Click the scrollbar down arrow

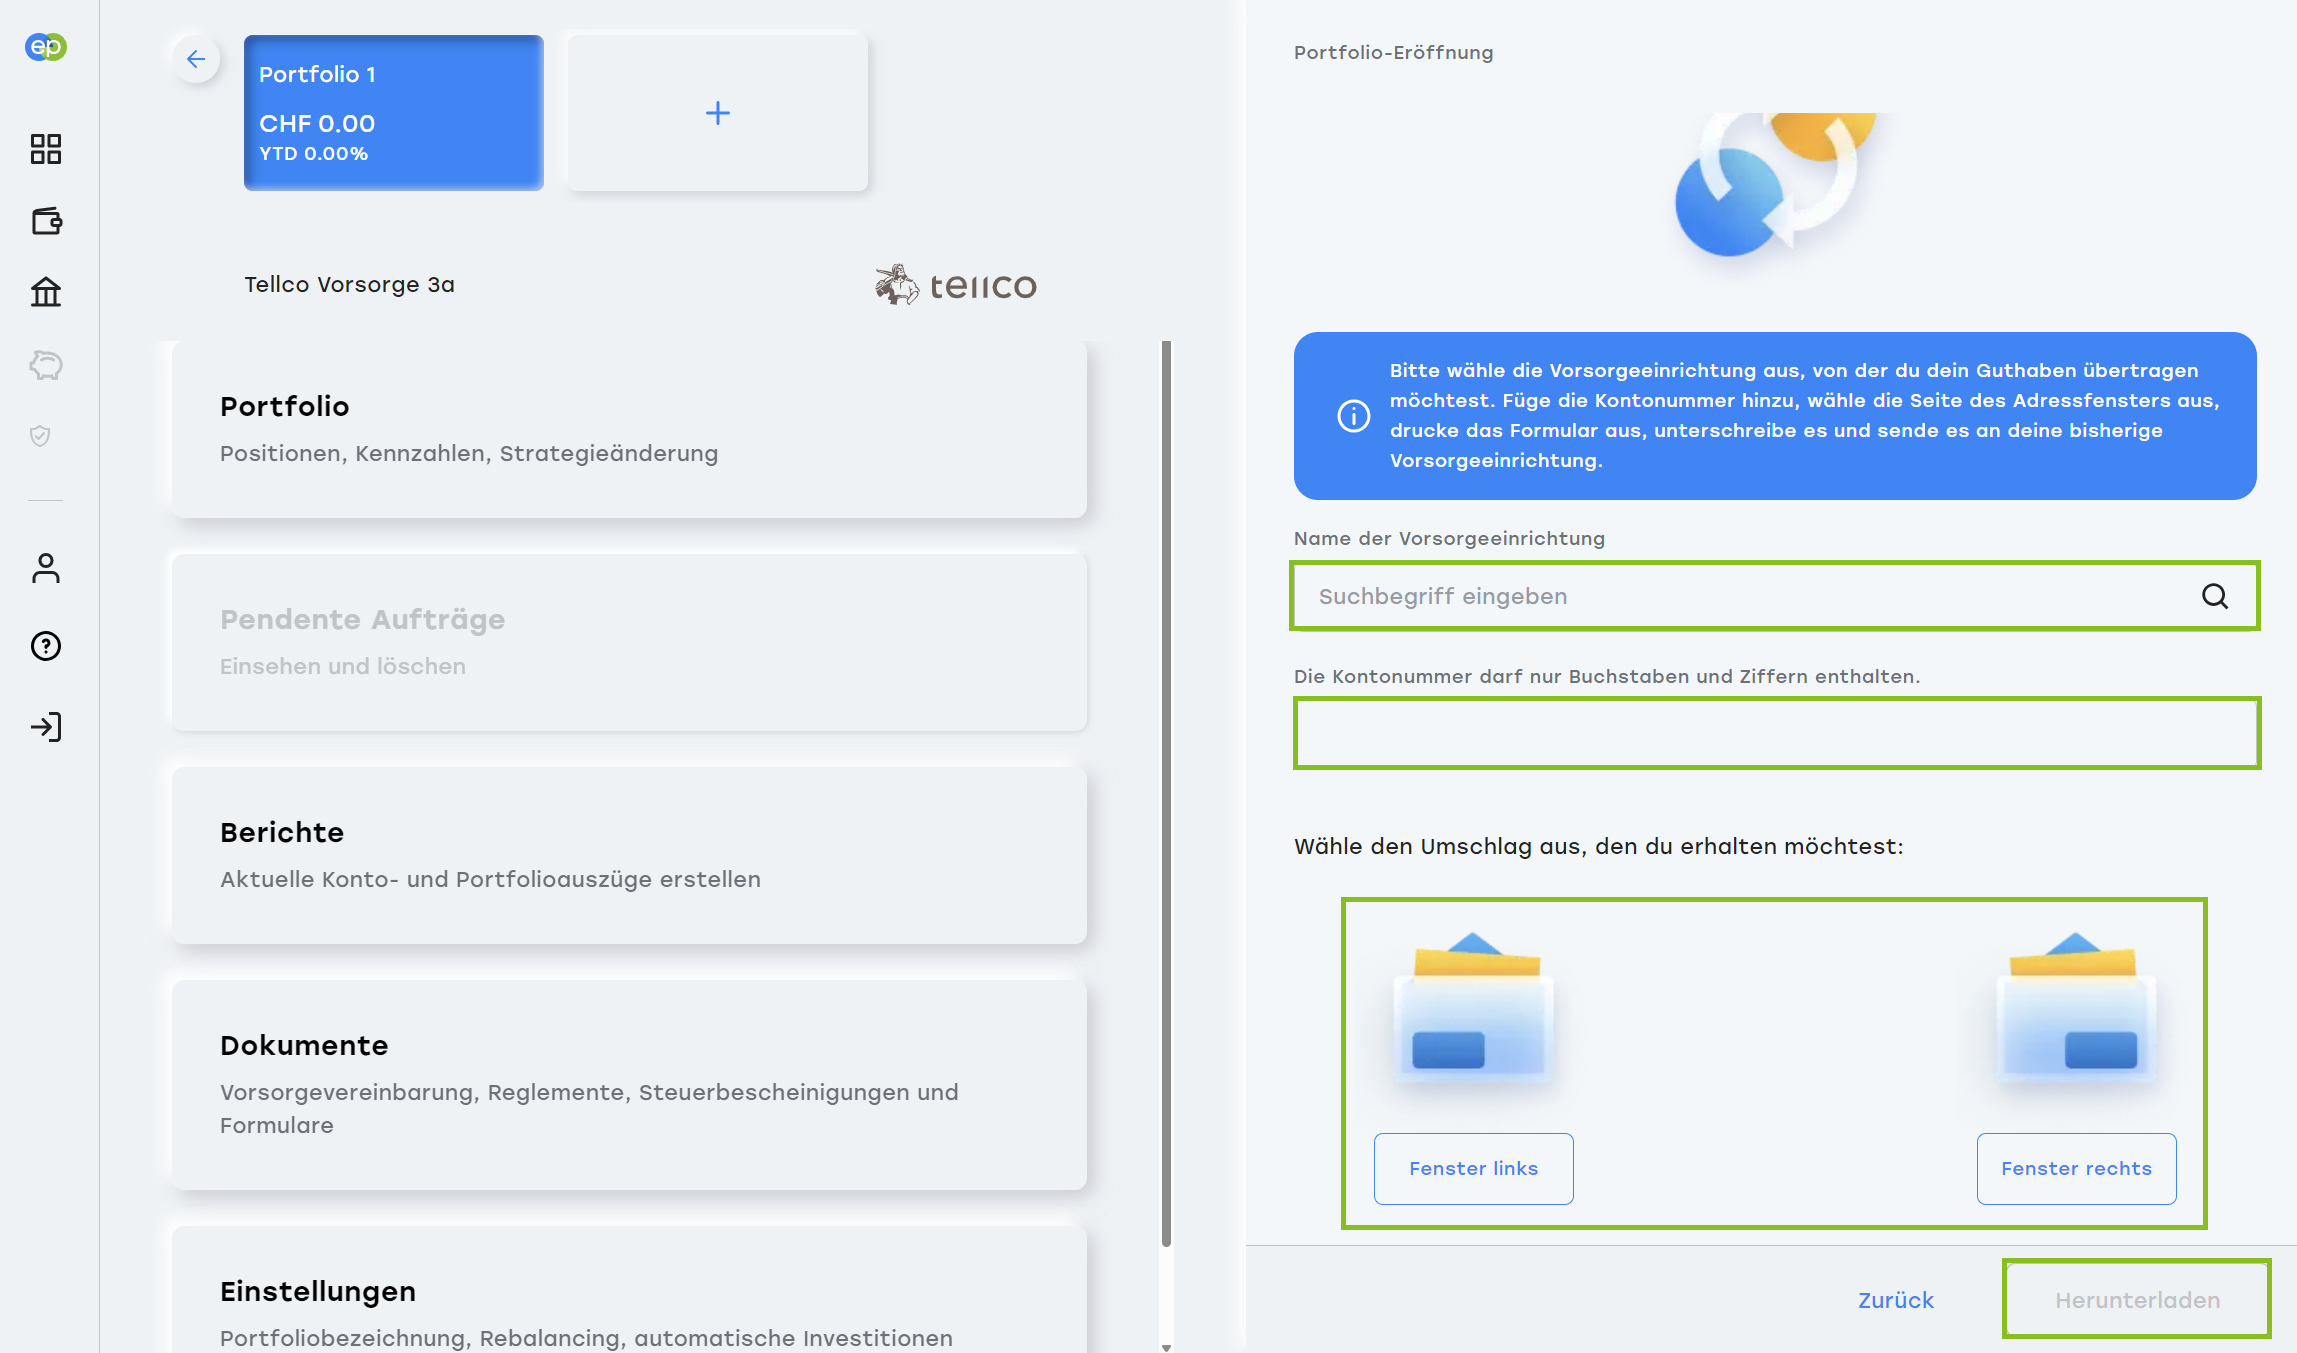click(x=1166, y=1347)
